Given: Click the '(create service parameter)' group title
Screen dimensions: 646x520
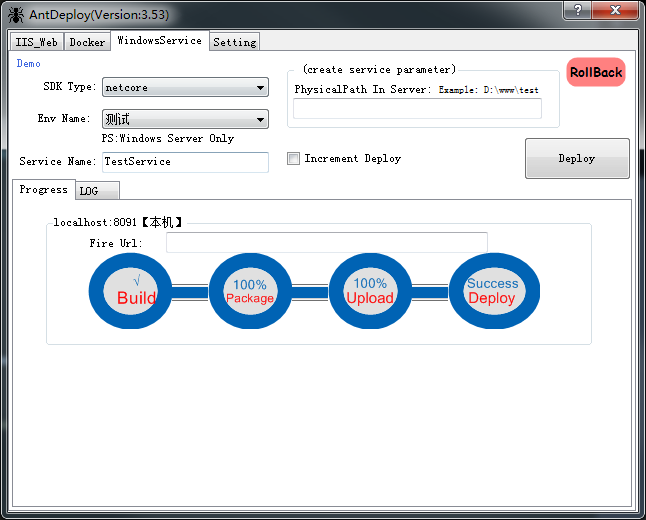Looking at the screenshot, I should 379,69.
